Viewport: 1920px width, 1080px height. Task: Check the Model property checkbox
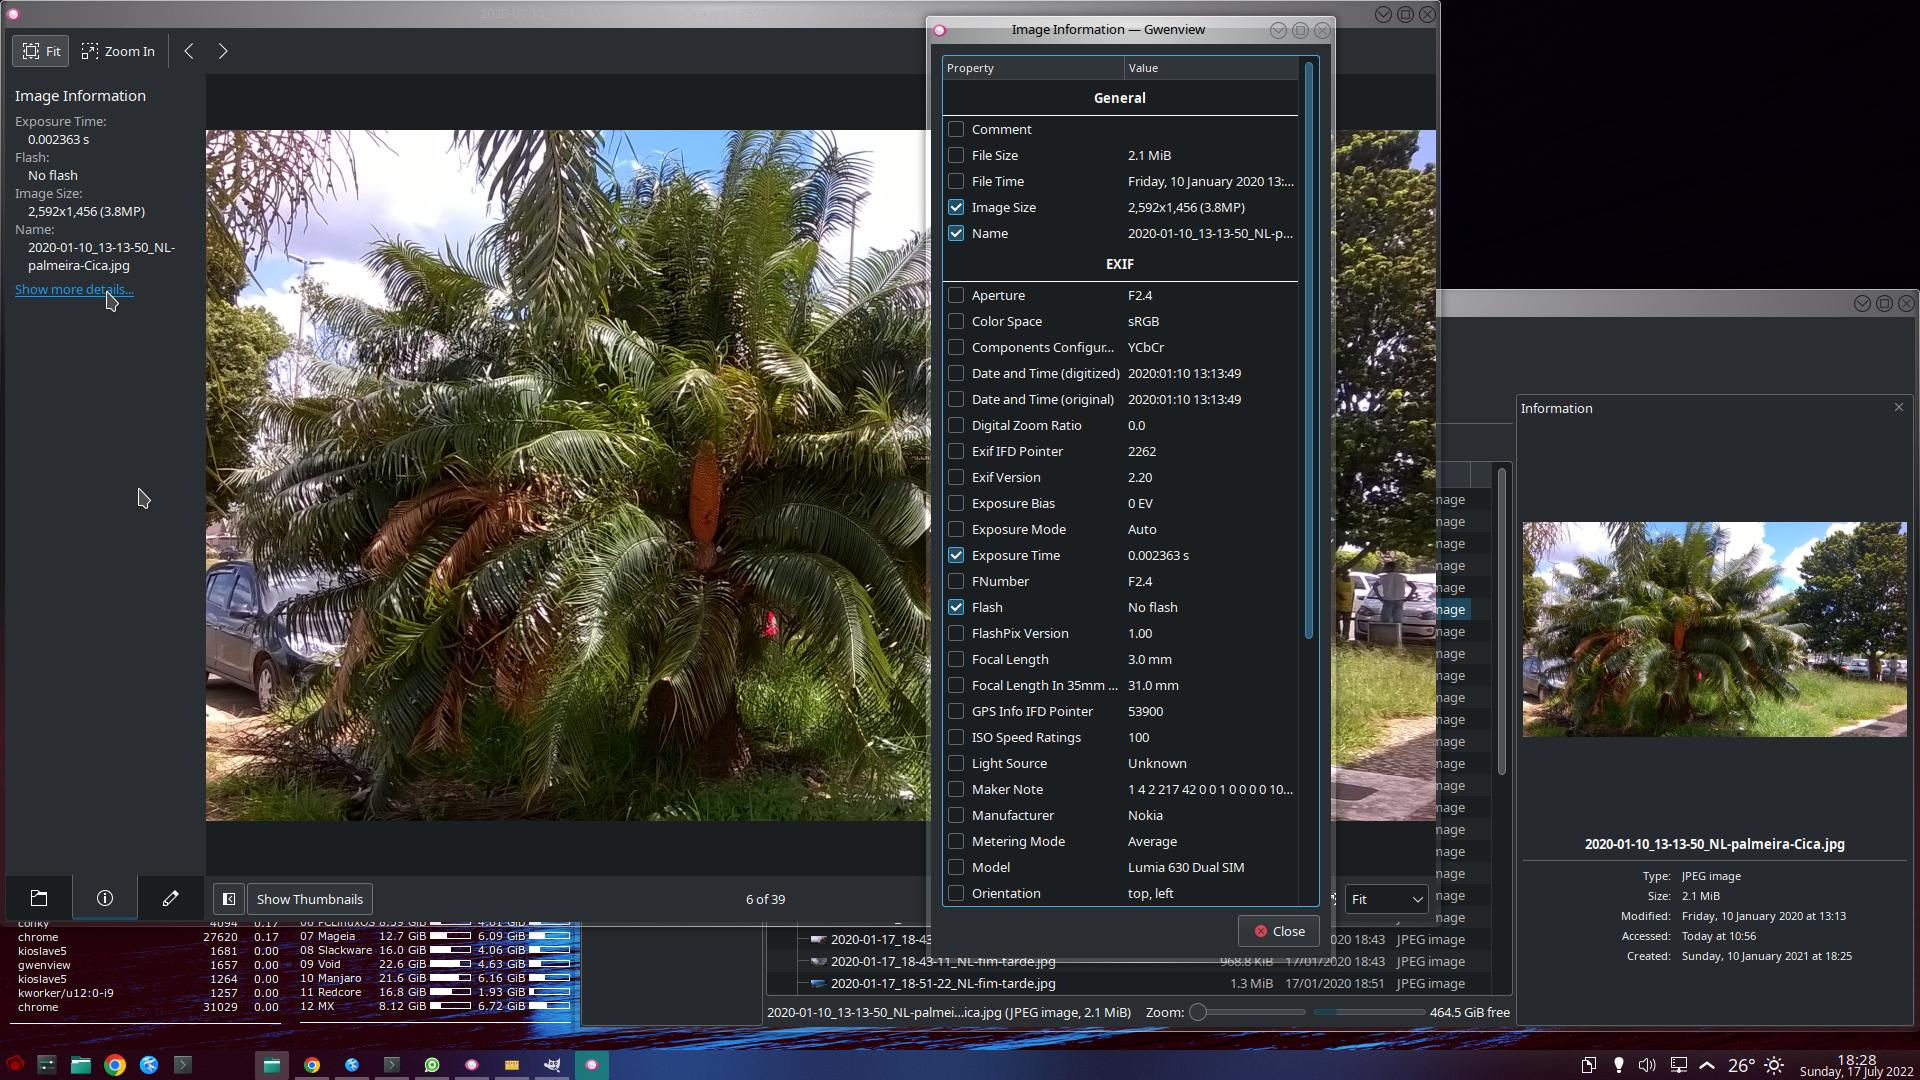tap(956, 867)
